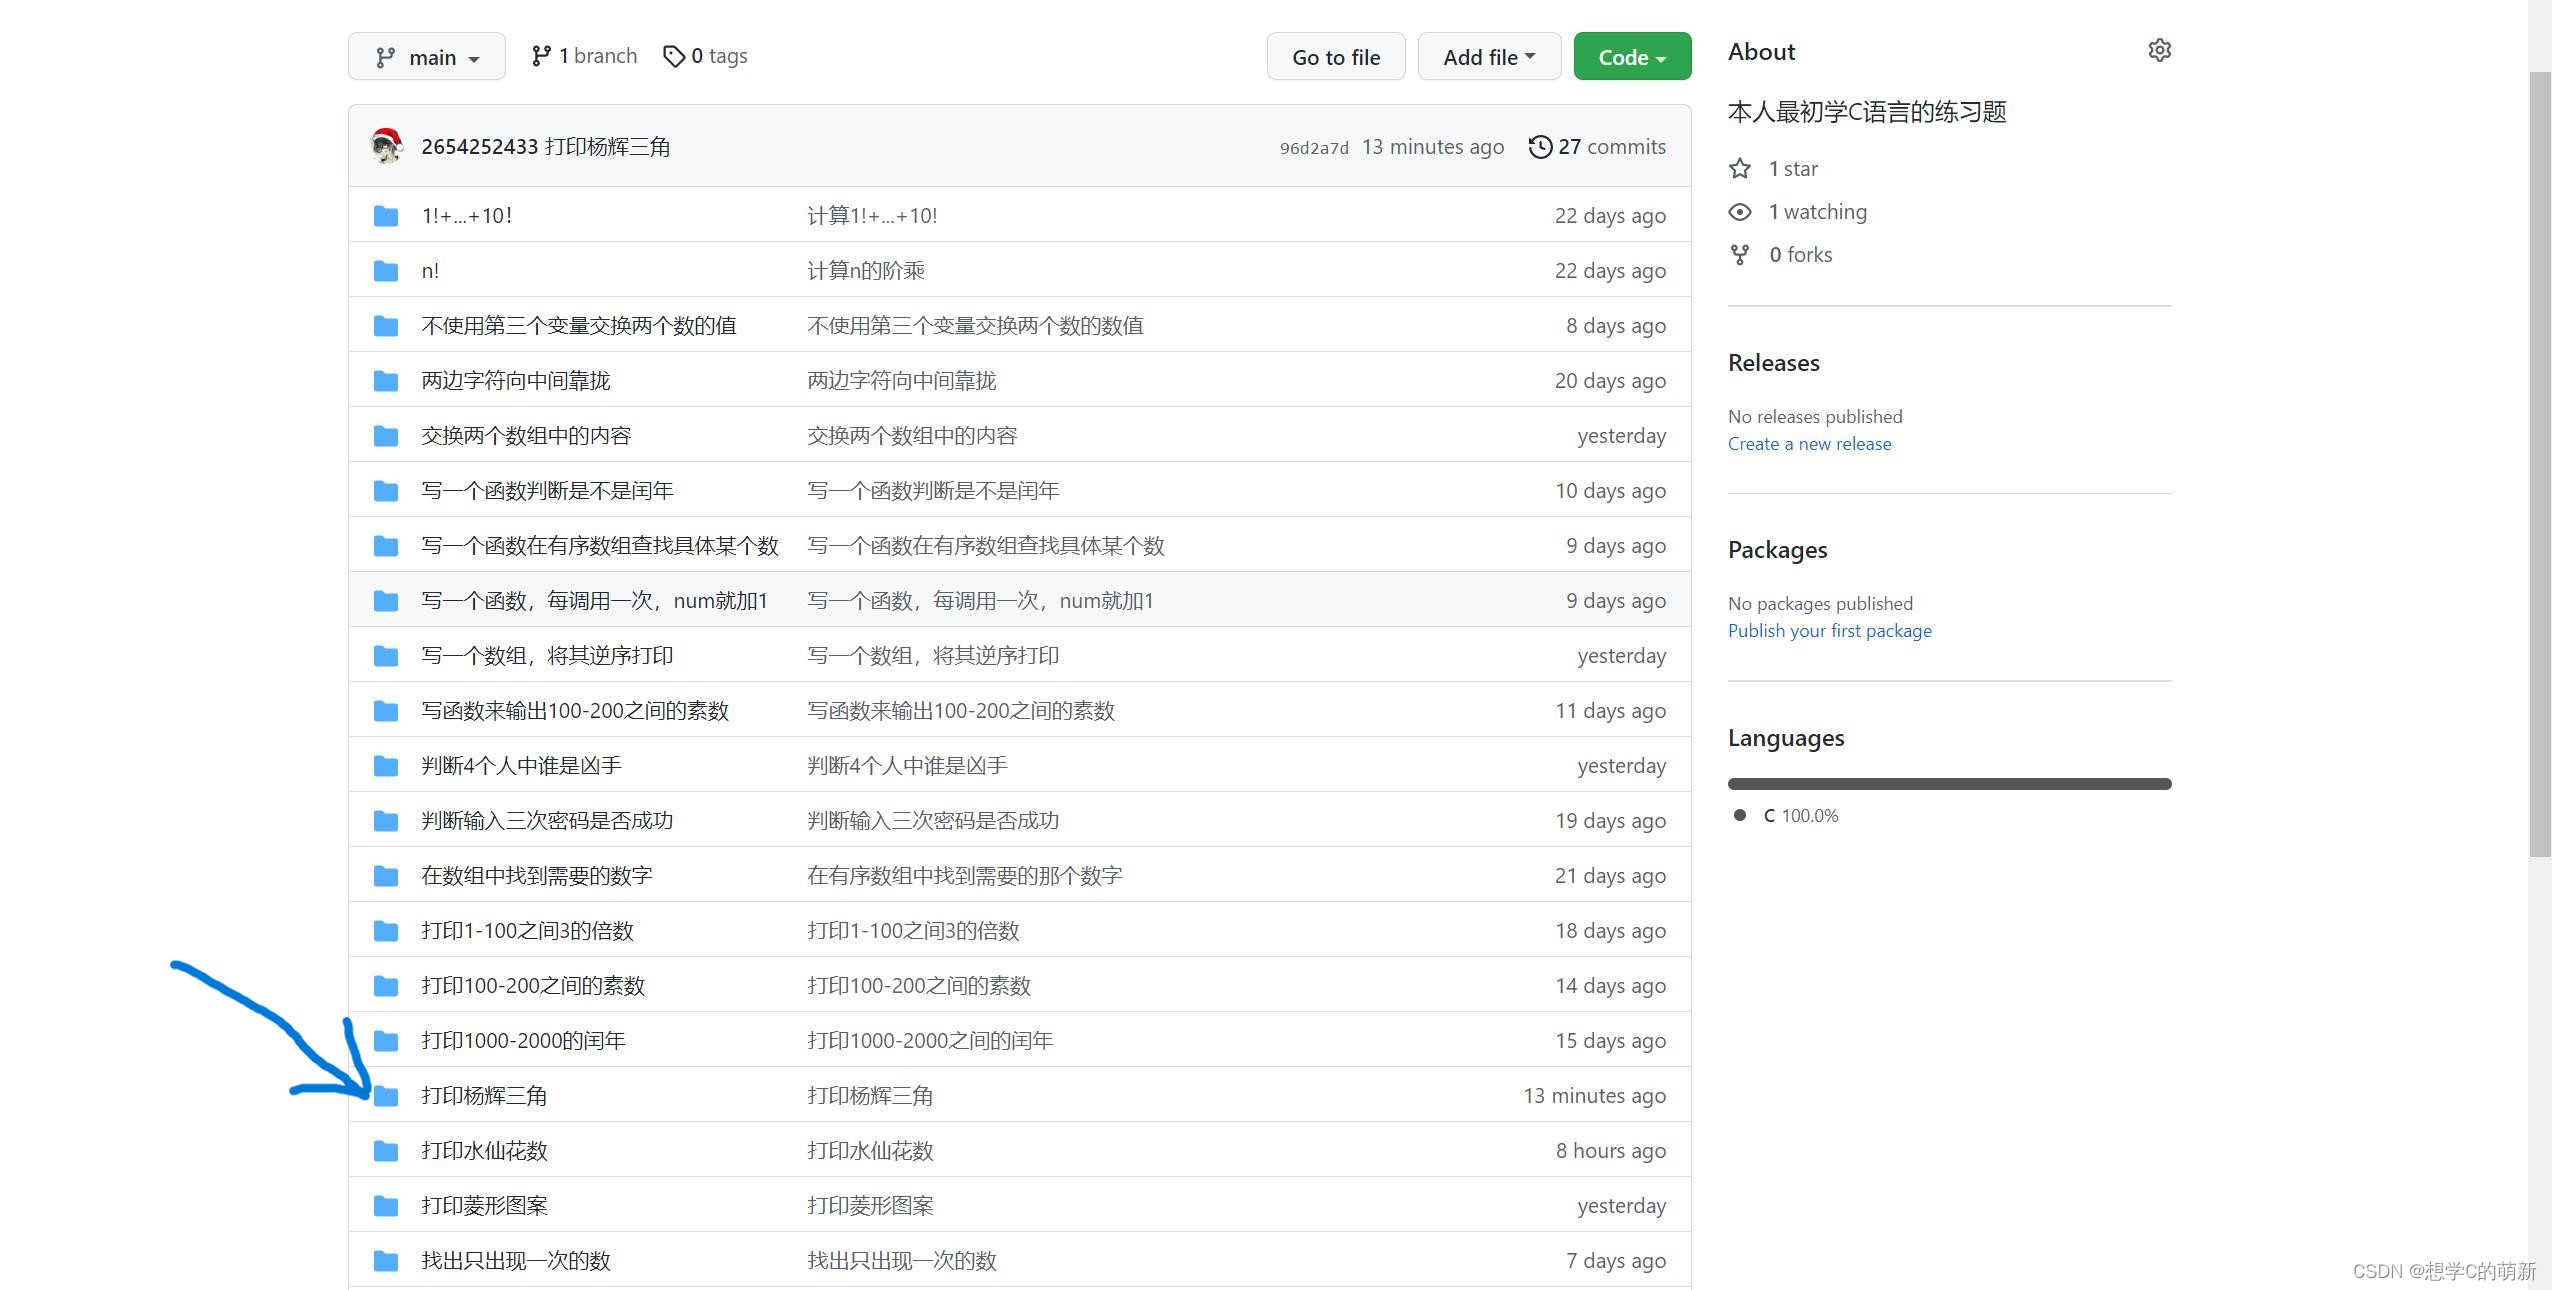Click the About settings gear icon
This screenshot has width=2552, height=1290.
tap(2159, 50)
